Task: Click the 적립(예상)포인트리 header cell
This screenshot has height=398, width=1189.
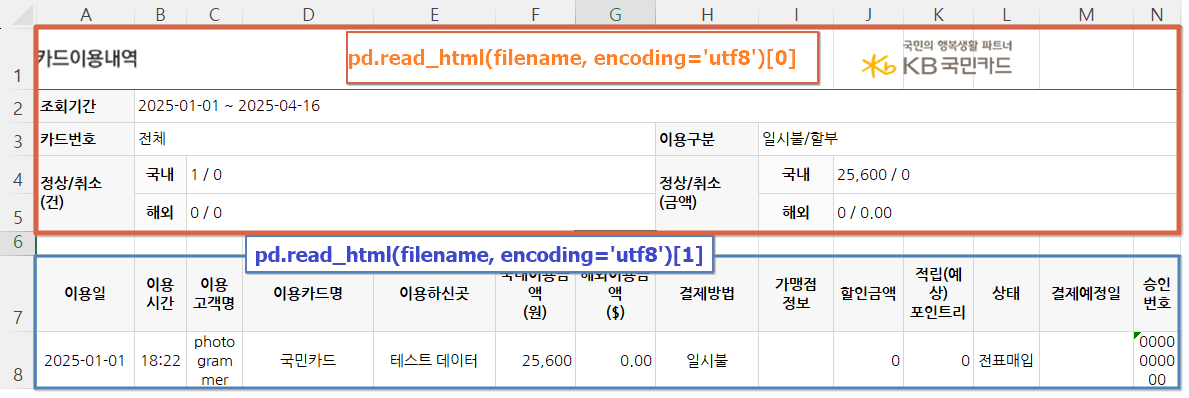Action: tap(939, 294)
